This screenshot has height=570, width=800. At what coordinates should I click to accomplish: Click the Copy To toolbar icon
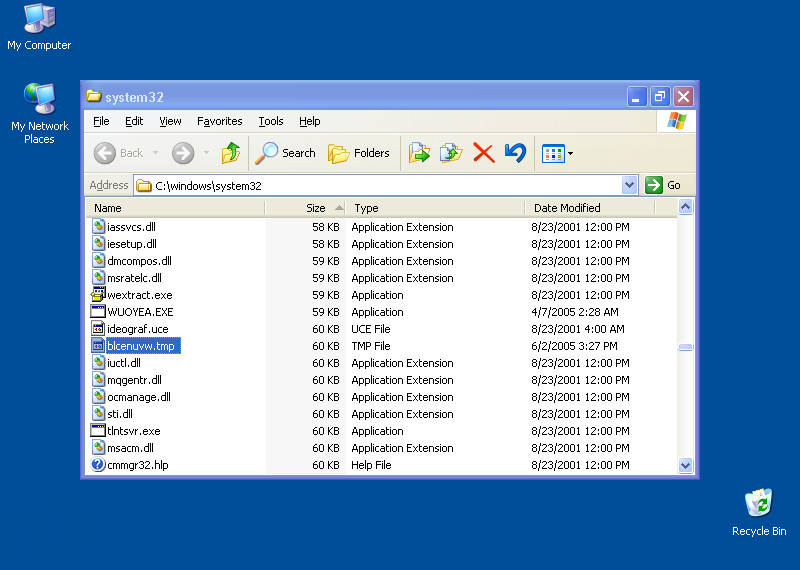pyautogui.click(x=451, y=153)
